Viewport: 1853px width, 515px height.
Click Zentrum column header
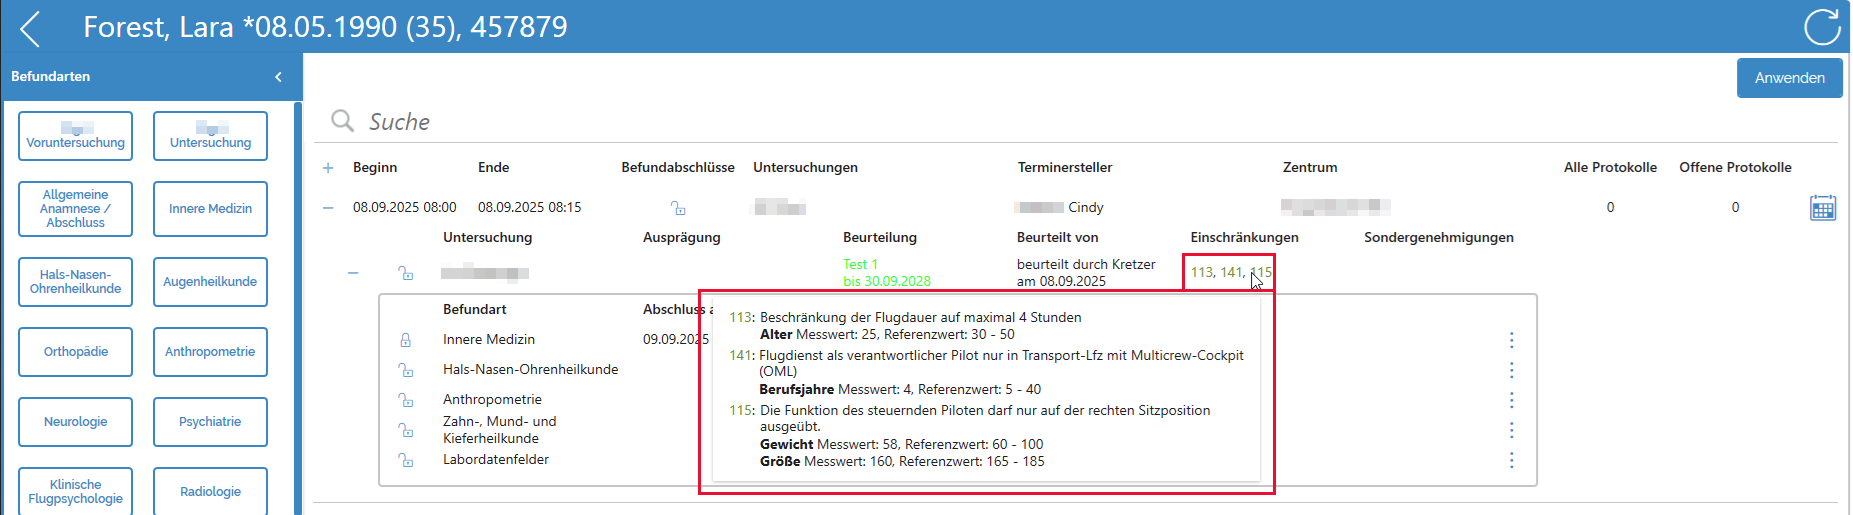point(1310,168)
